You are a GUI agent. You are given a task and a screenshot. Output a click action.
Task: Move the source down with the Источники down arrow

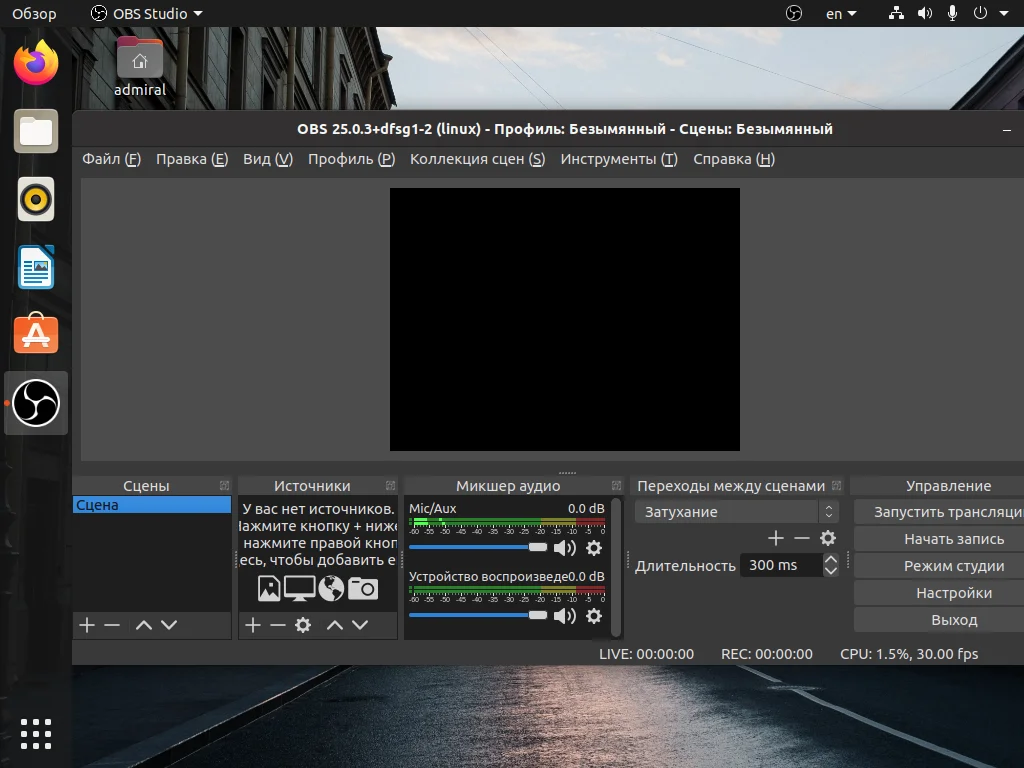pos(360,625)
